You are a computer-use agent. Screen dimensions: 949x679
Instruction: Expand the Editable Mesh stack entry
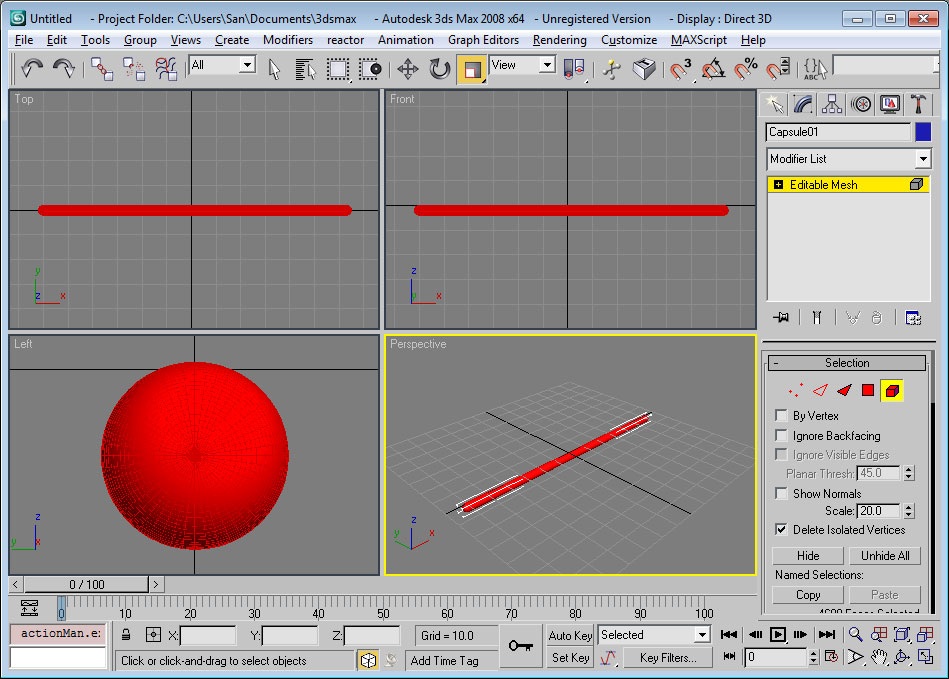click(x=778, y=185)
